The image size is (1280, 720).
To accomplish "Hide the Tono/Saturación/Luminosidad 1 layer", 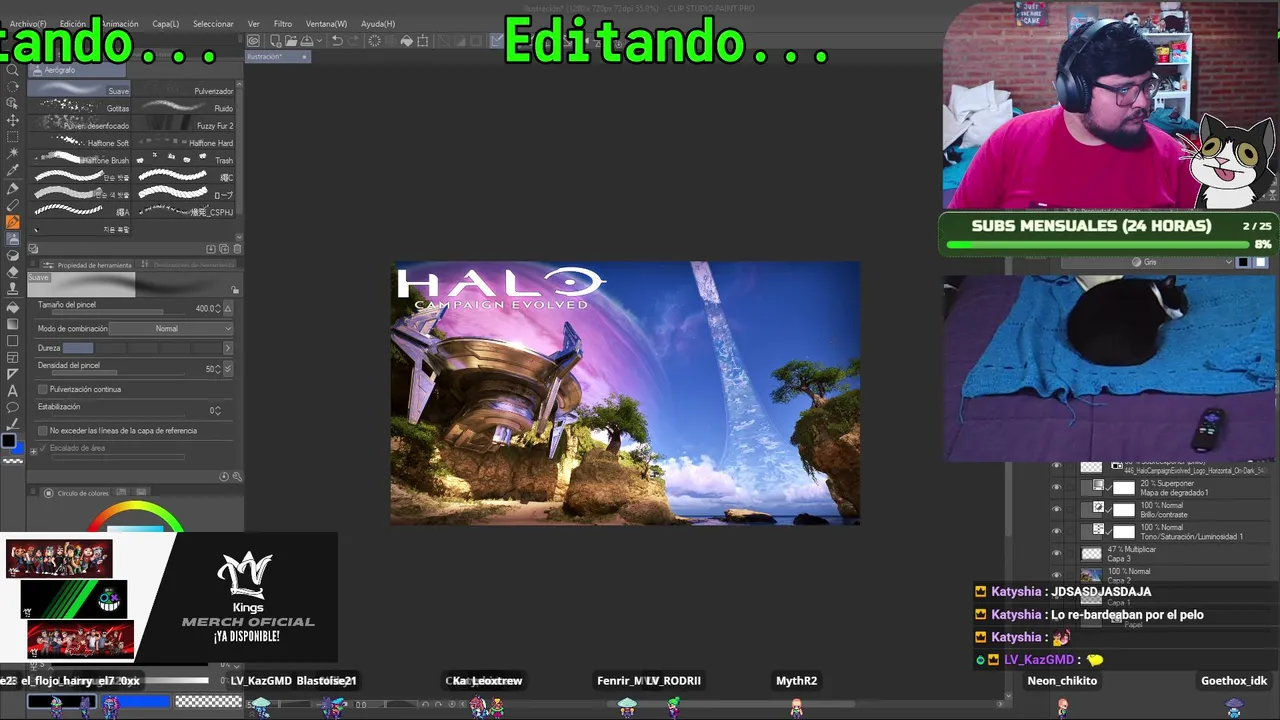I will pos(1056,532).
